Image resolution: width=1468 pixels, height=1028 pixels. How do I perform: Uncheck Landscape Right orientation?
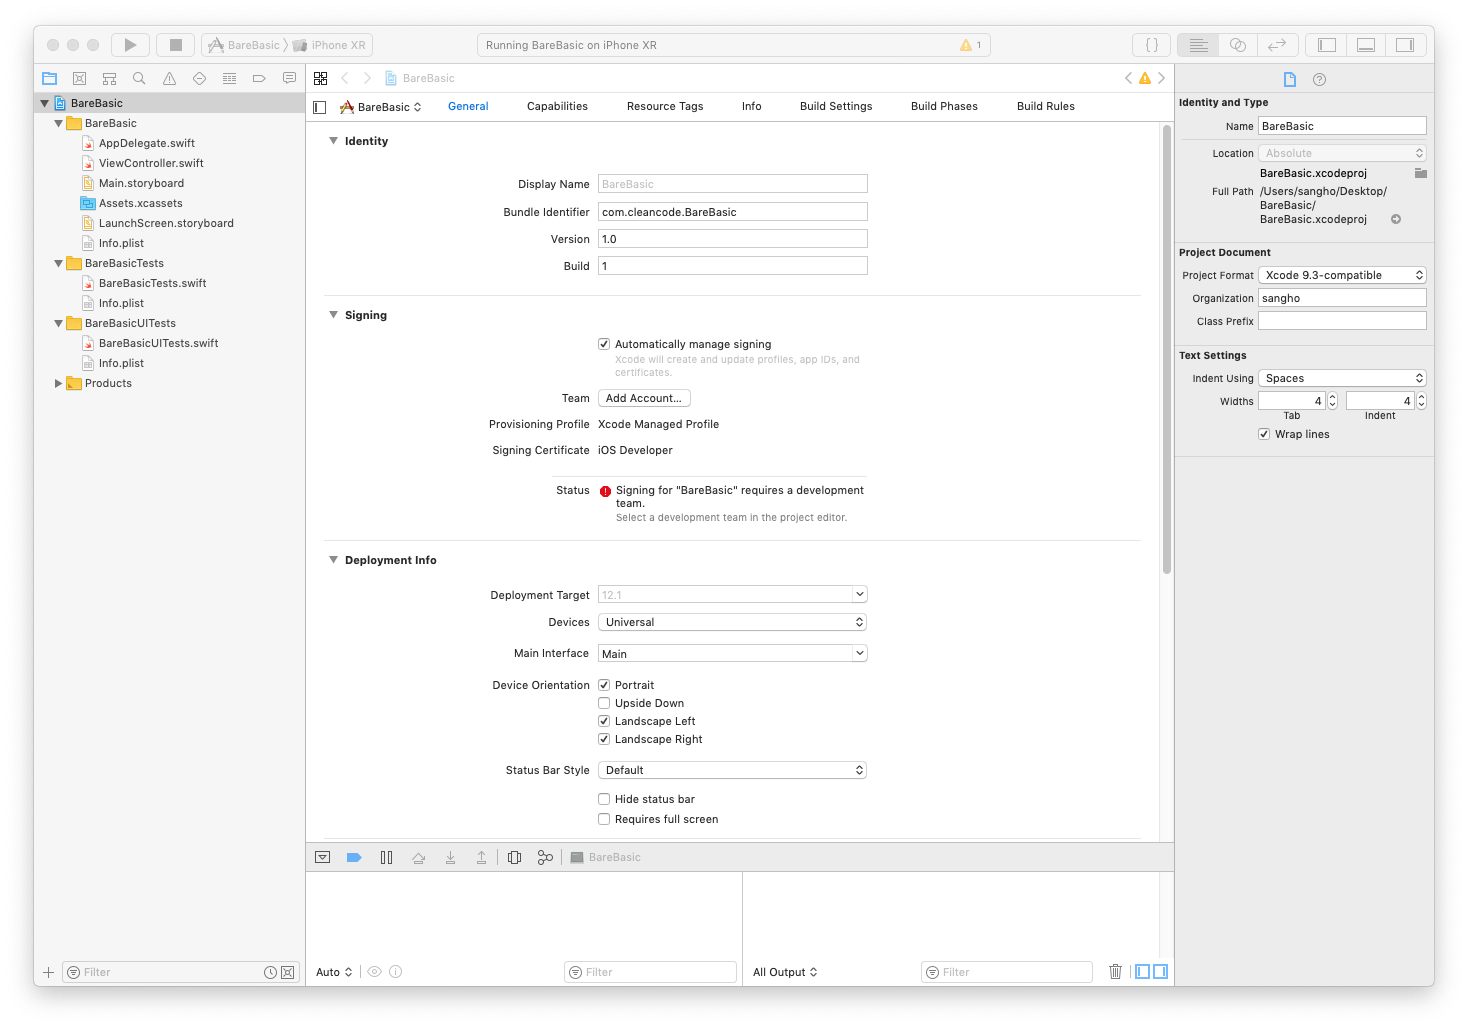click(604, 739)
